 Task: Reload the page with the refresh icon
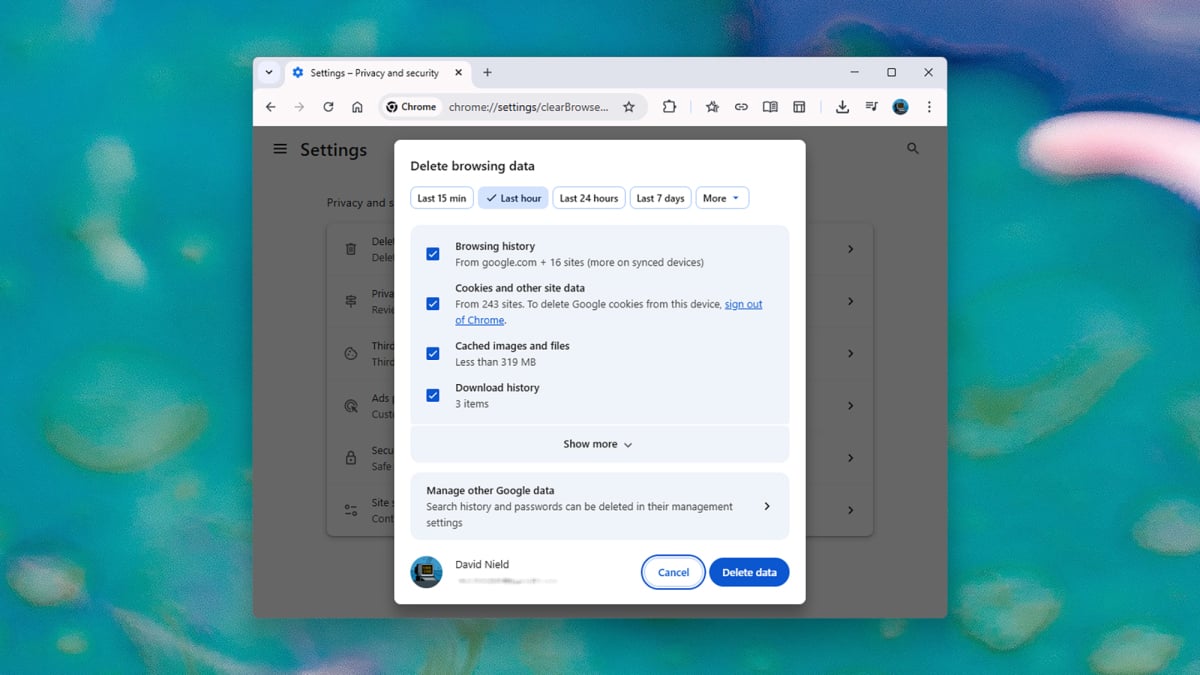point(328,107)
